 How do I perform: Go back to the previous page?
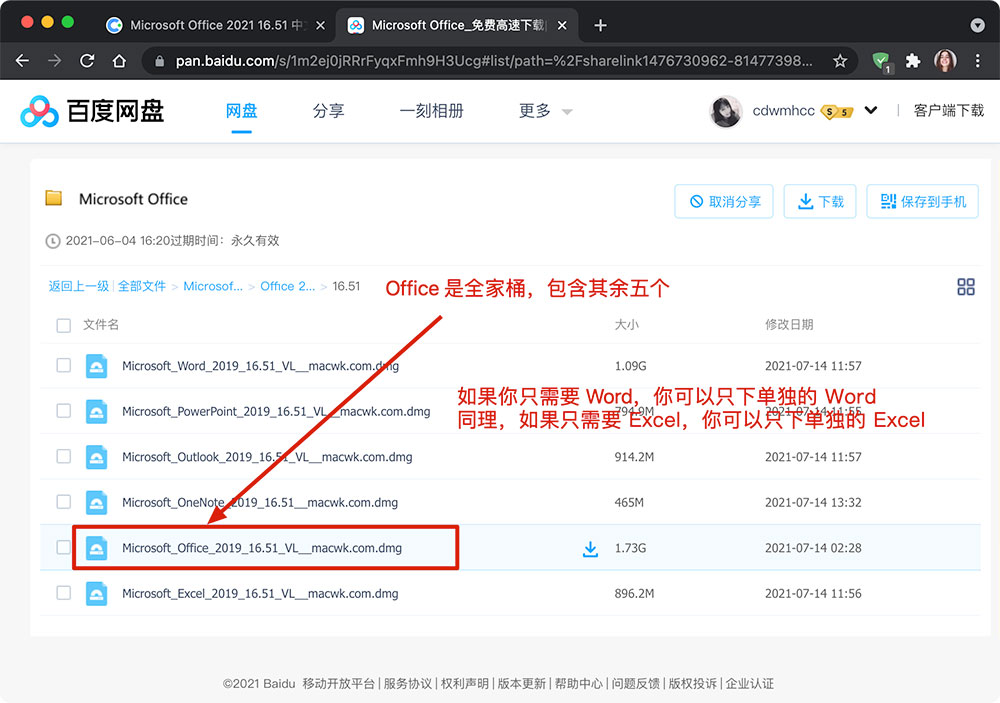point(22,61)
